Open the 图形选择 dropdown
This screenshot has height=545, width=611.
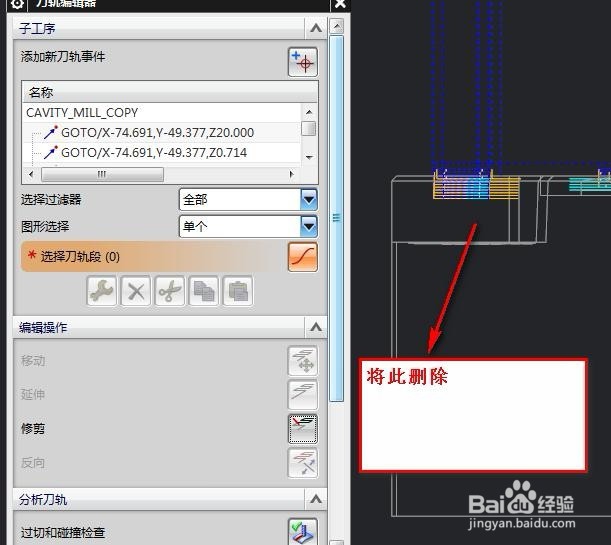click(x=309, y=226)
